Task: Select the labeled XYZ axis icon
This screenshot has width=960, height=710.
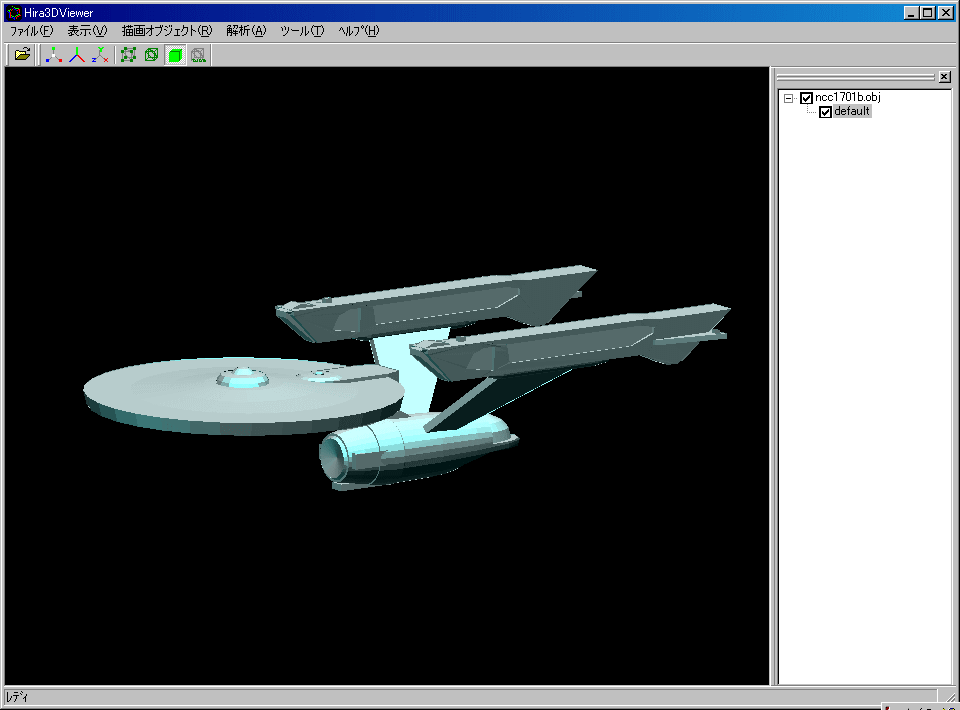Action: [x=100, y=55]
